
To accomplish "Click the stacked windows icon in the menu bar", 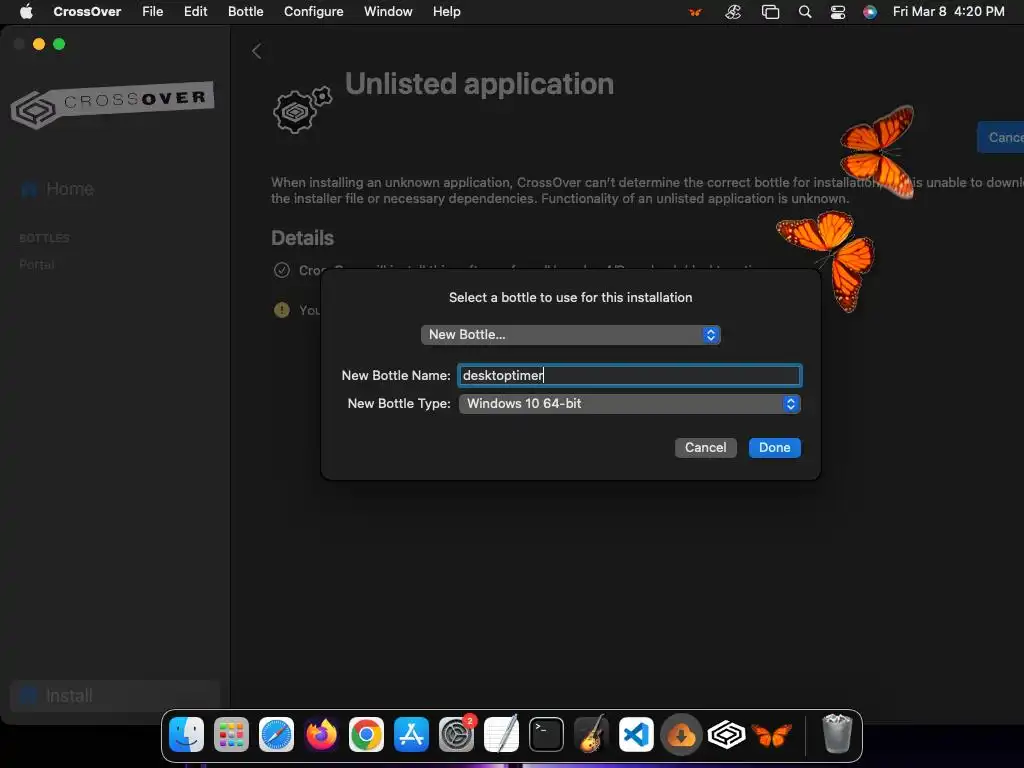I will (771, 12).
